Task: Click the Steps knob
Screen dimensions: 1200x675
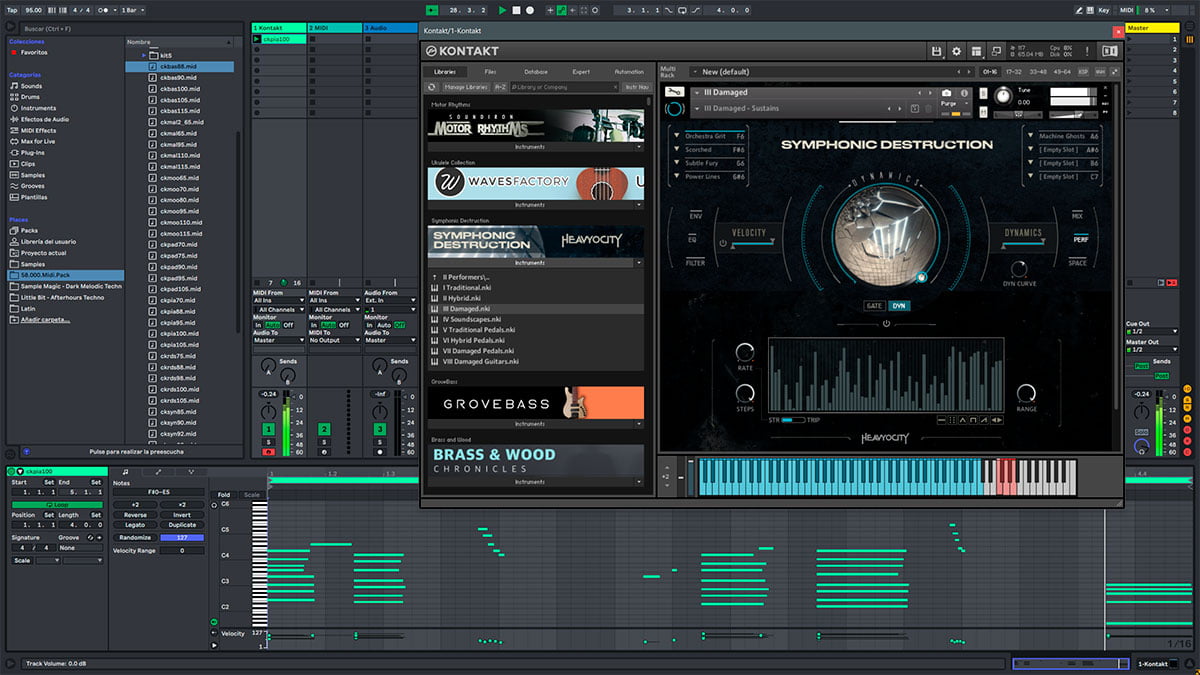Action: pyautogui.click(x=745, y=392)
